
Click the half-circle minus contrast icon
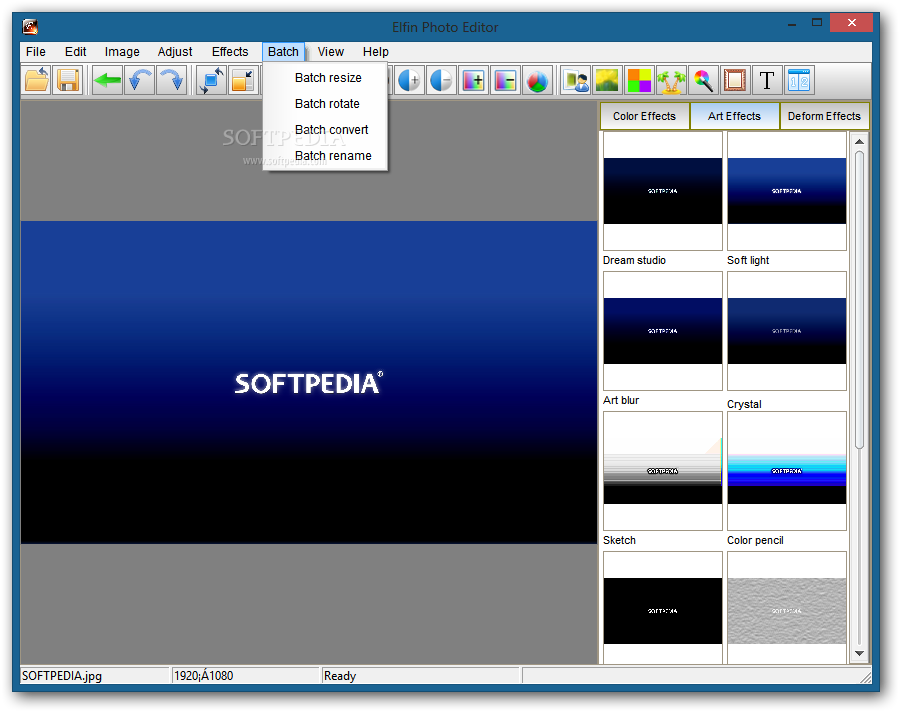[441, 80]
